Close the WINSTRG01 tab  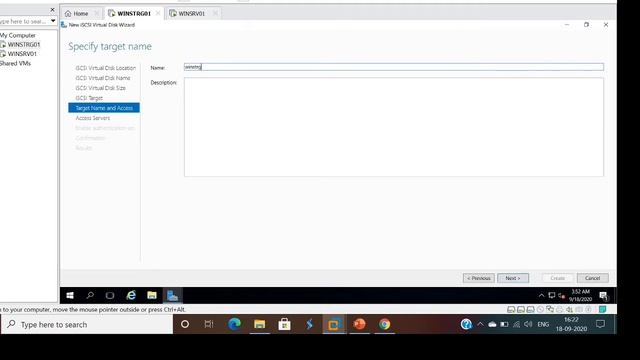(x=158, y=13)
